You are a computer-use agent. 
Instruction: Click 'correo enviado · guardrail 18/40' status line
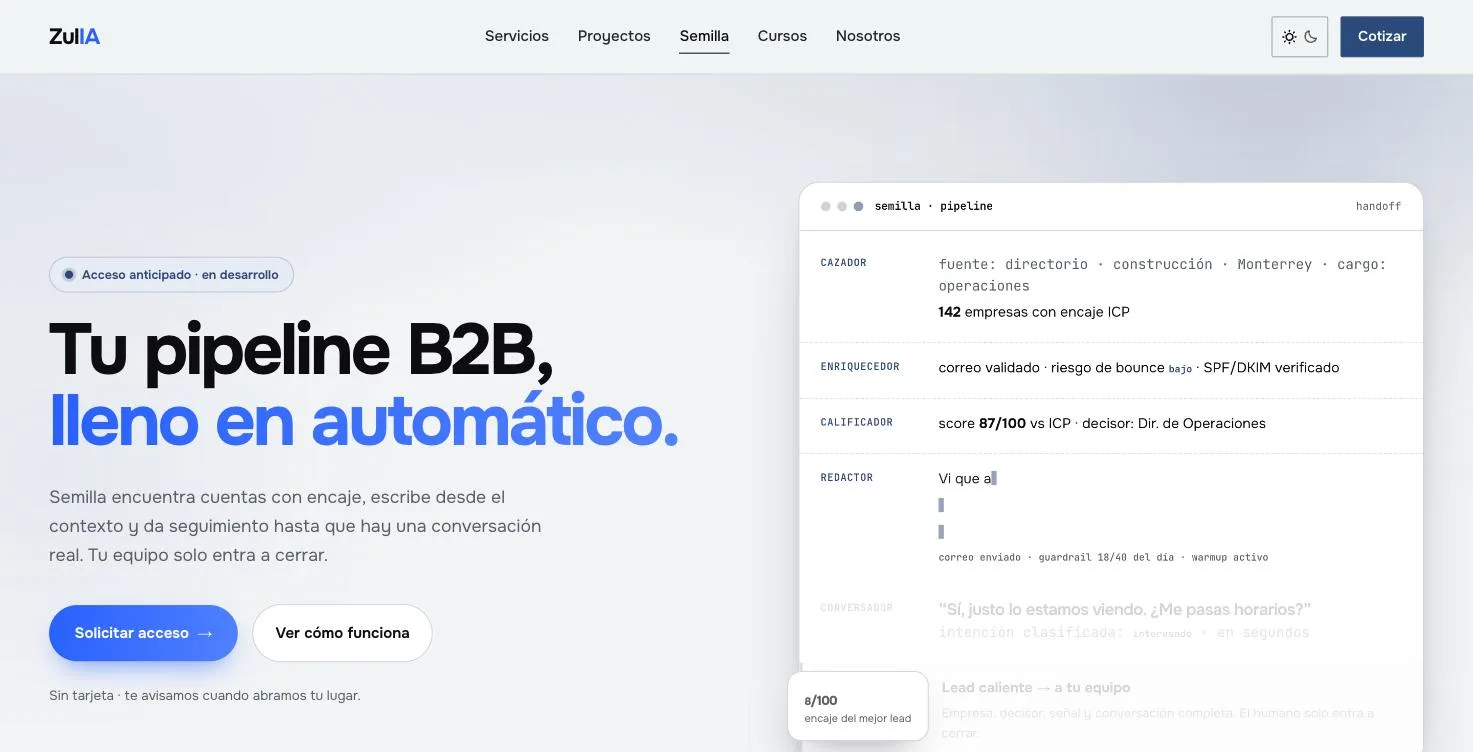1103,557
